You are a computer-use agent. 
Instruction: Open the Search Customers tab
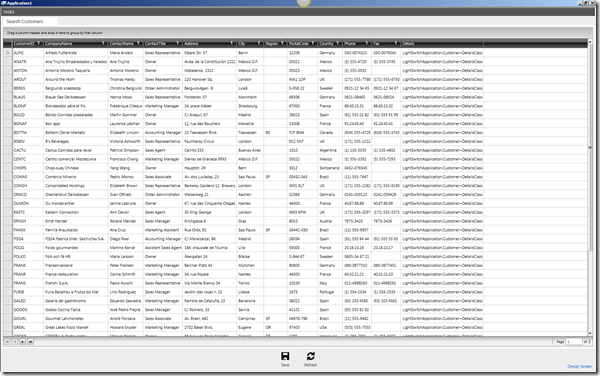(25, 21)
